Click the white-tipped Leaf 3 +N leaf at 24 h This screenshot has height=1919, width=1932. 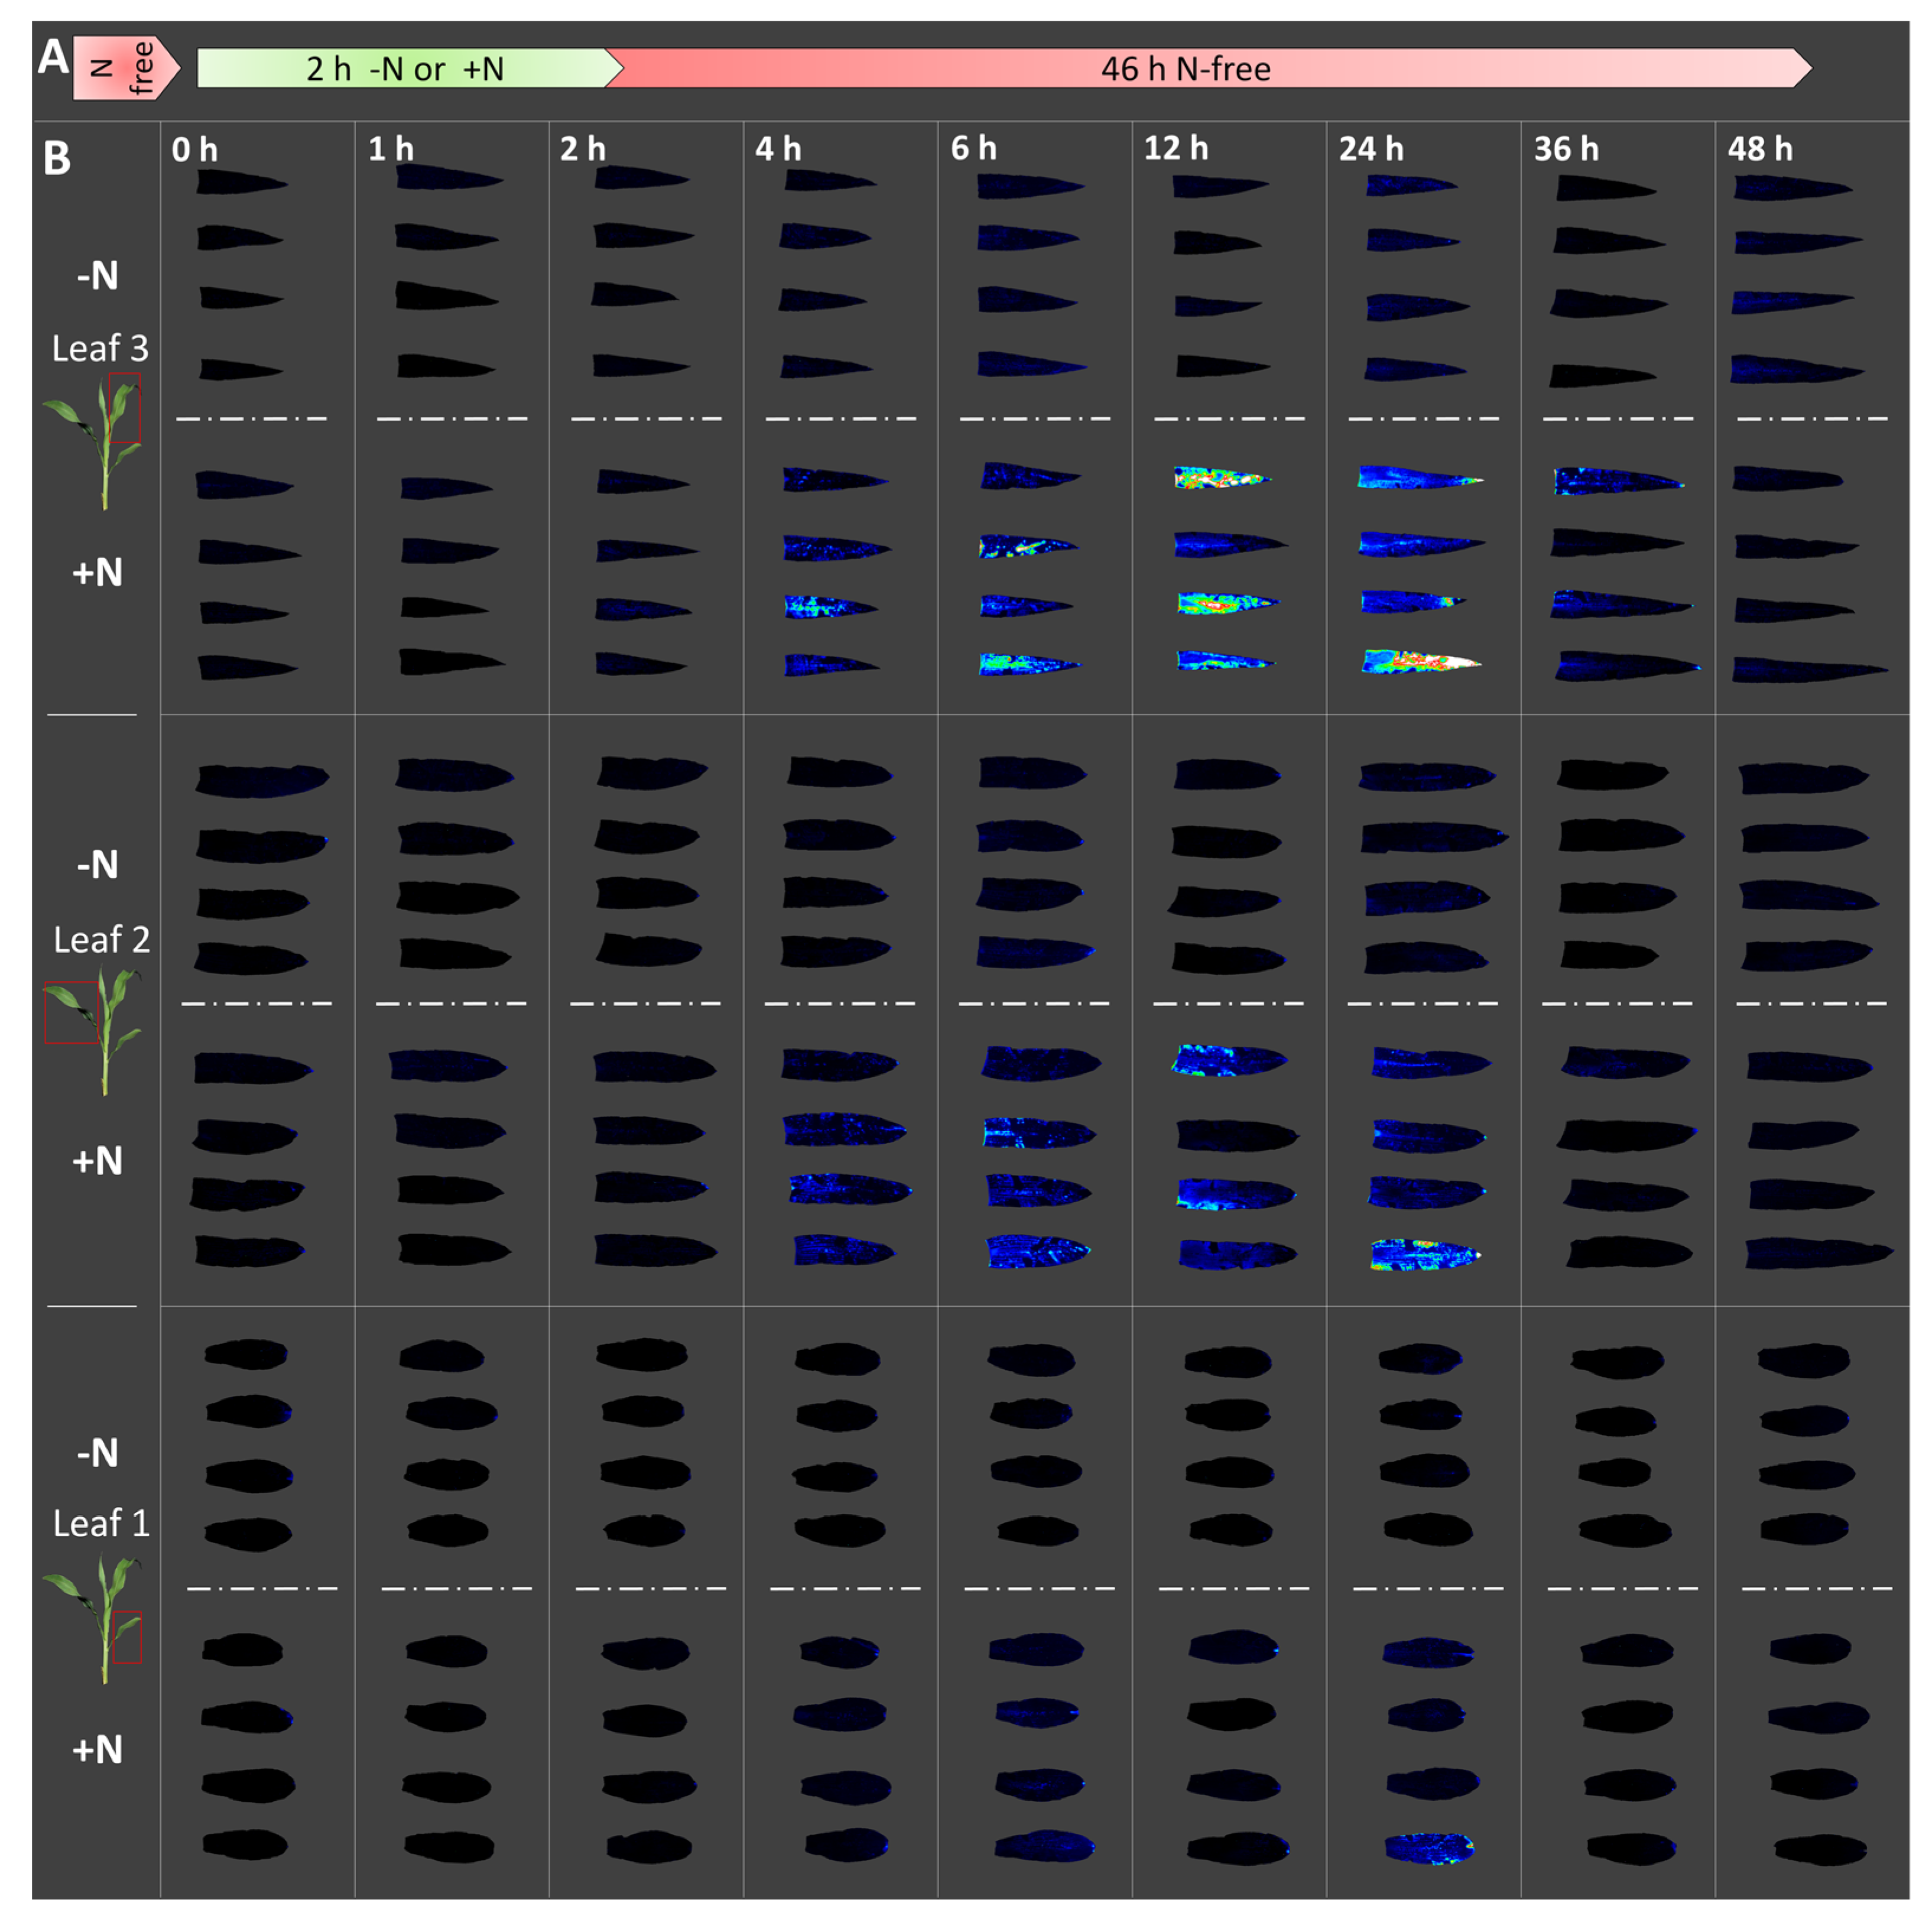click(x=1420, y=661)
